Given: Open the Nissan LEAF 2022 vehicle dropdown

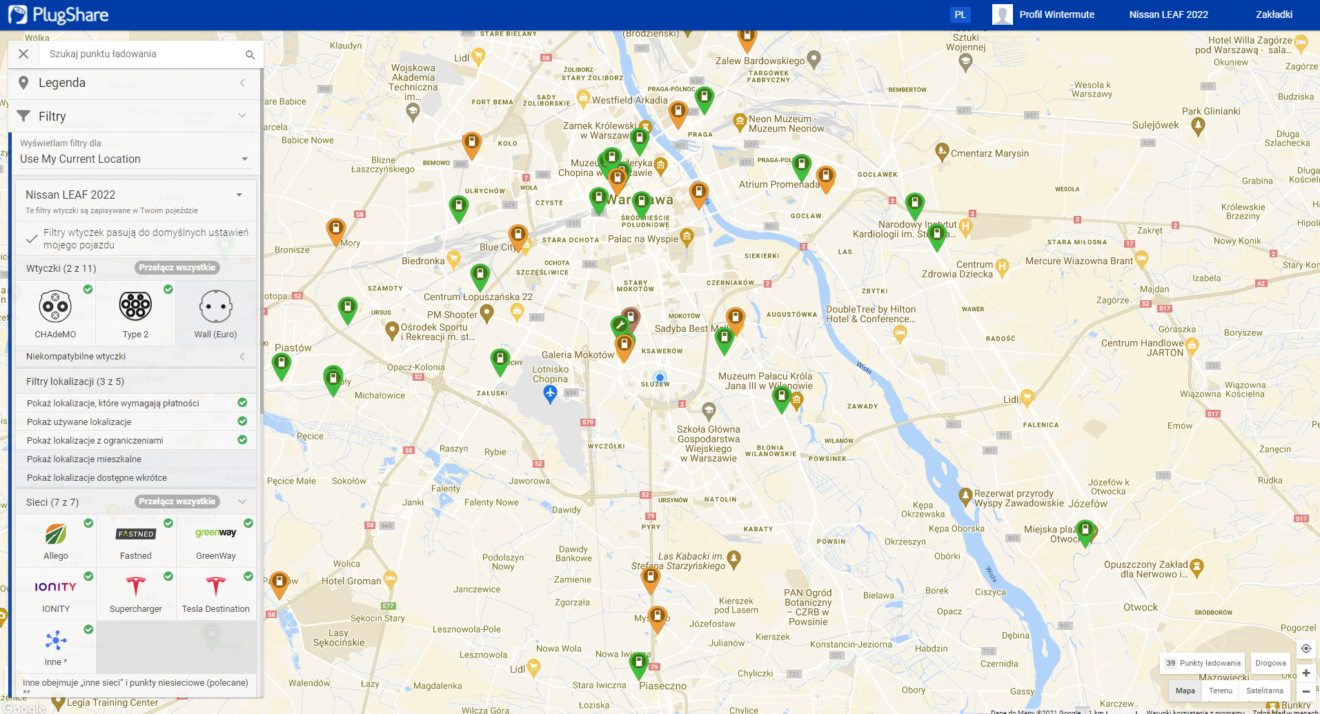Looking at the screenshot, I should 135,195.
